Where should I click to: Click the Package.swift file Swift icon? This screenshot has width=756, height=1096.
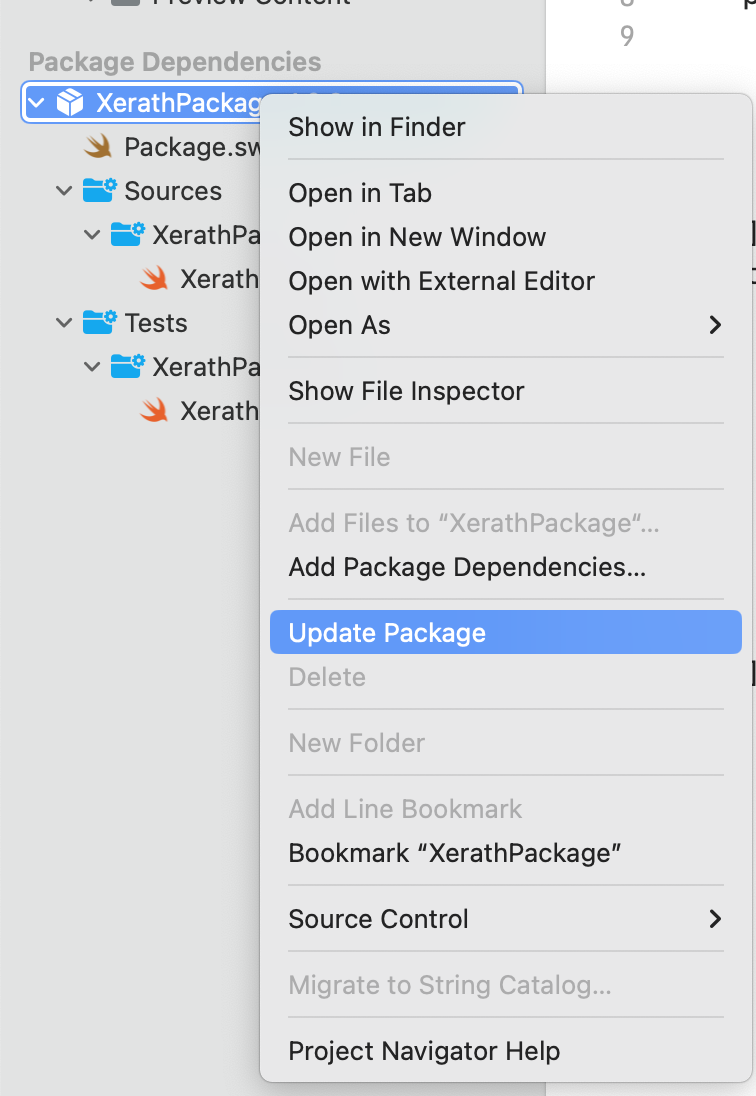coord(98,147)
